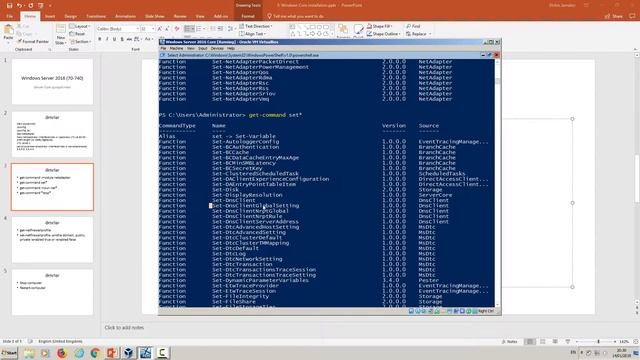Toggle bold formatting
The image size is (640, 360).
[x=100, y=39]
